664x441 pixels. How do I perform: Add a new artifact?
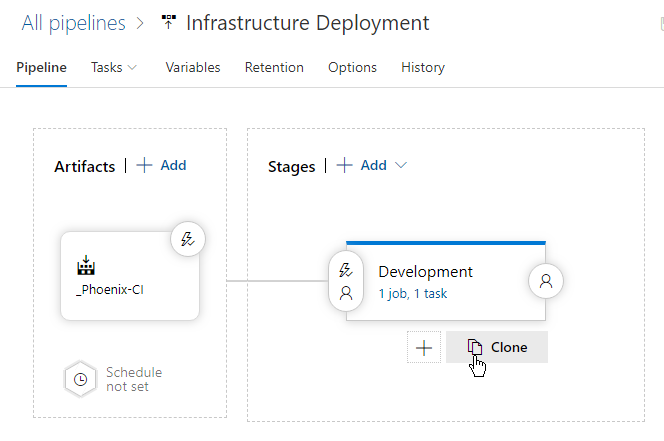[x=162, y=166]
